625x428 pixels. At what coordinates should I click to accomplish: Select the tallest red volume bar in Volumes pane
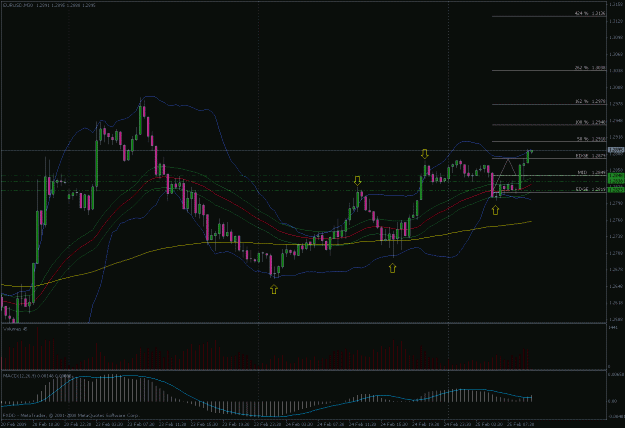38,348
